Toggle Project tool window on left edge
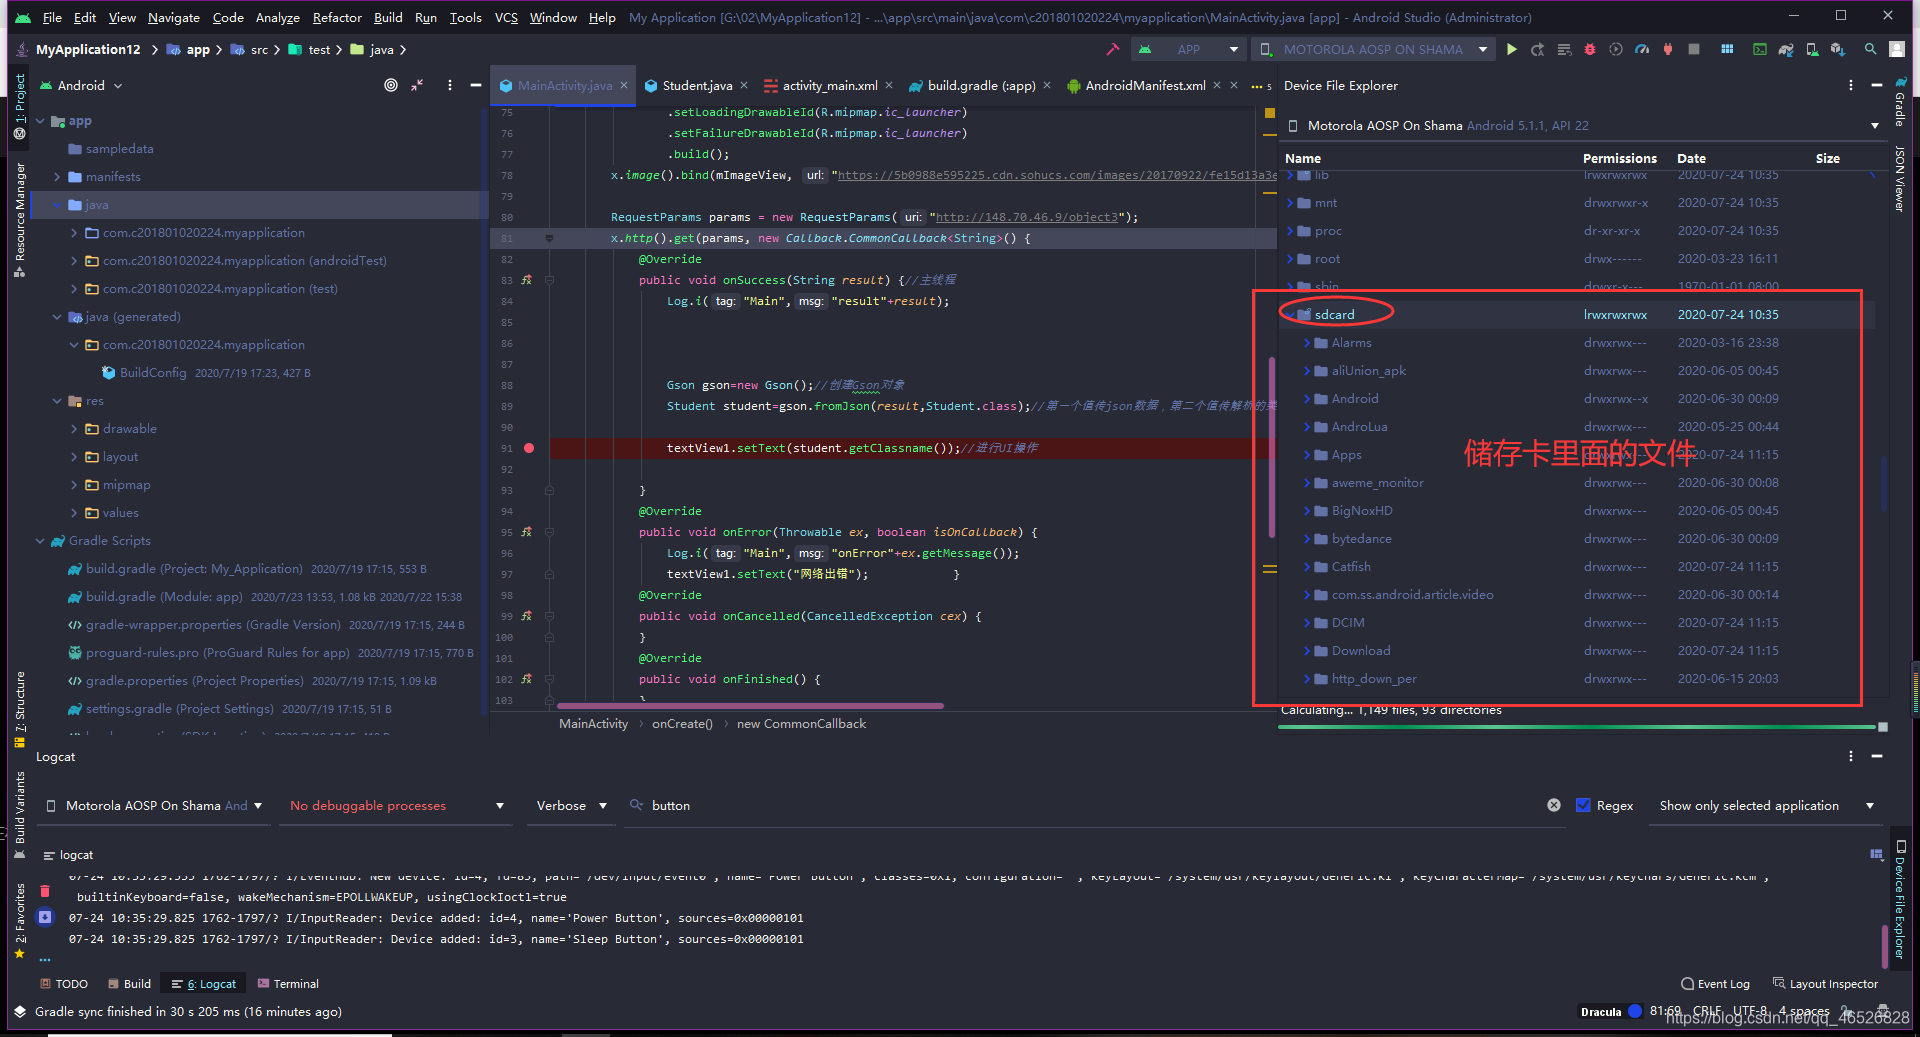 click(x=19, y=106)
